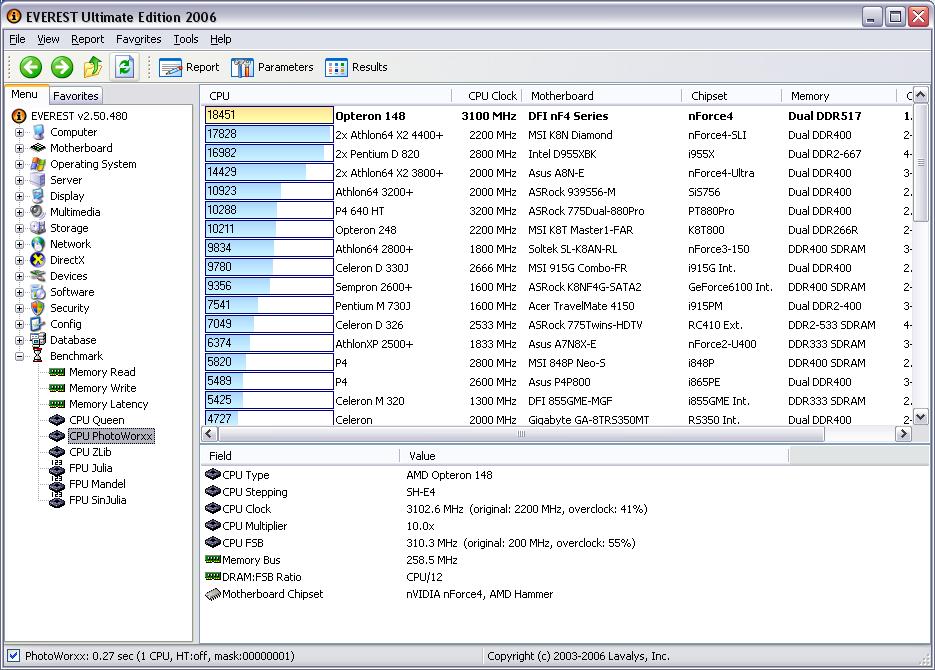Screen dimensions: 935x670
Task: Click the EVEREST v2.50.480 root icon
Action: (x=19, y=116)
